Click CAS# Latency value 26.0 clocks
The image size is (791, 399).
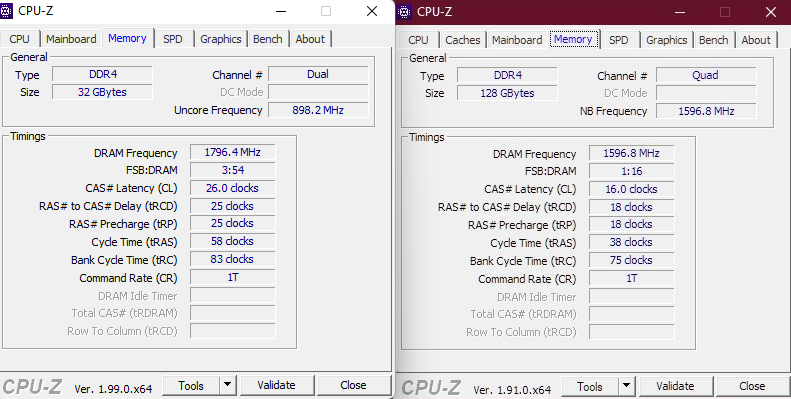point(233,188)
